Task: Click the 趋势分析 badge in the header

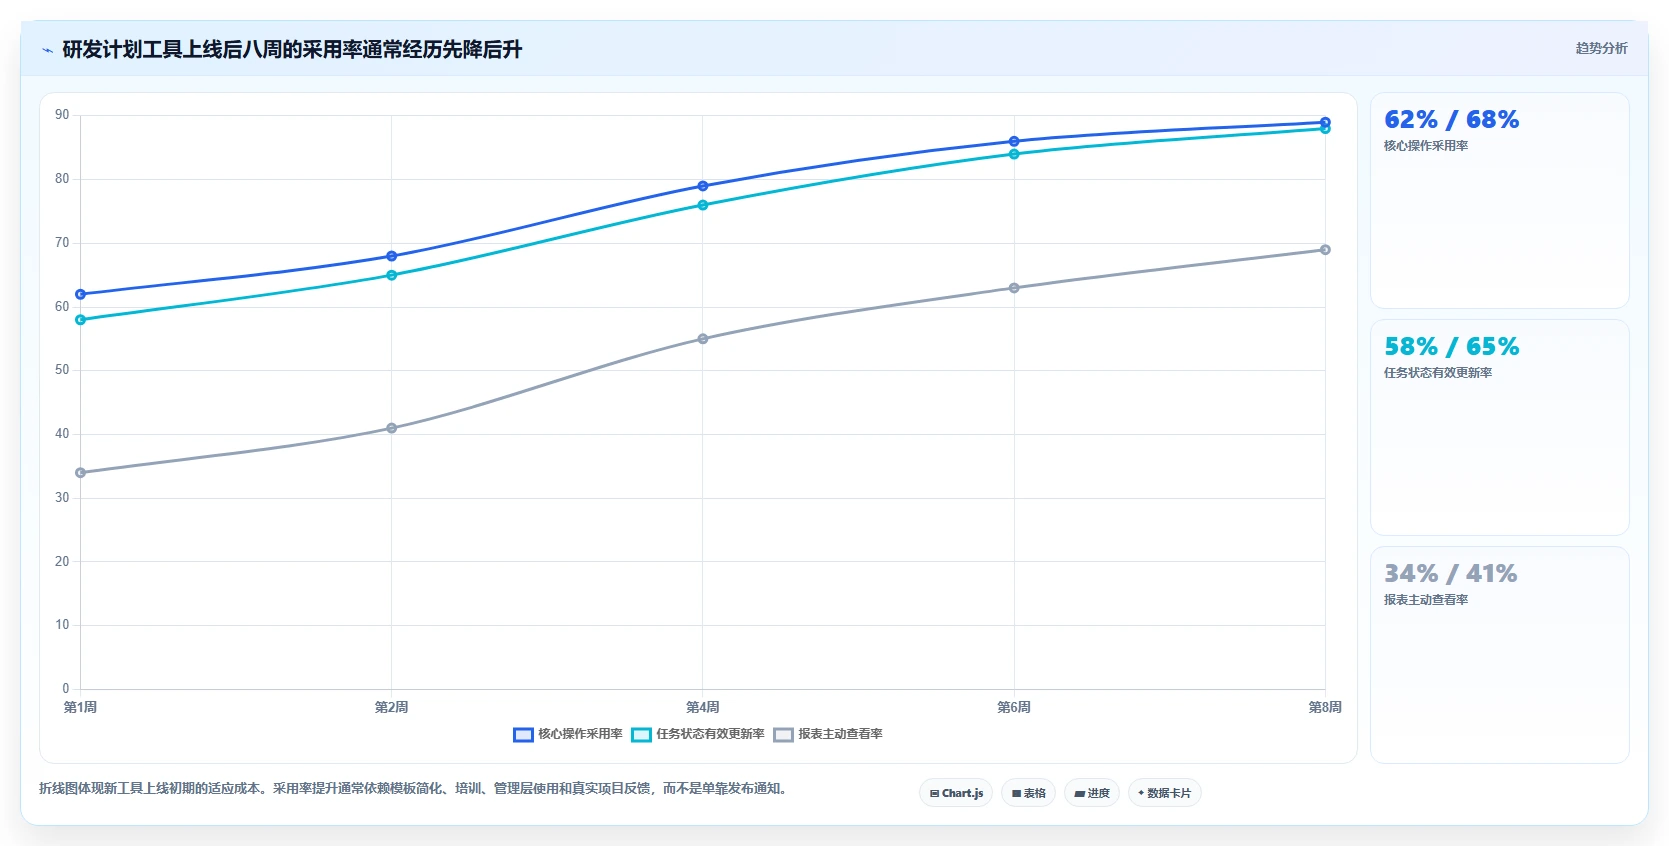Action: 1601,48
